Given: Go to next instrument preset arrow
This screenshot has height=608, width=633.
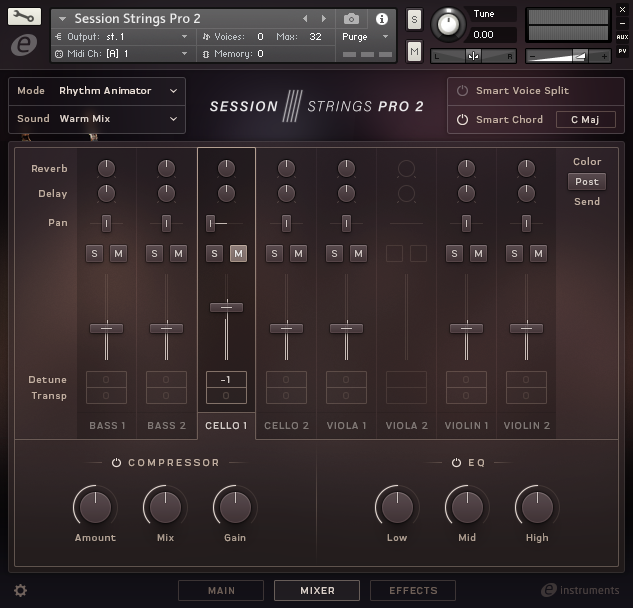Looking at the screenshot, I should (x=324, y=19).
